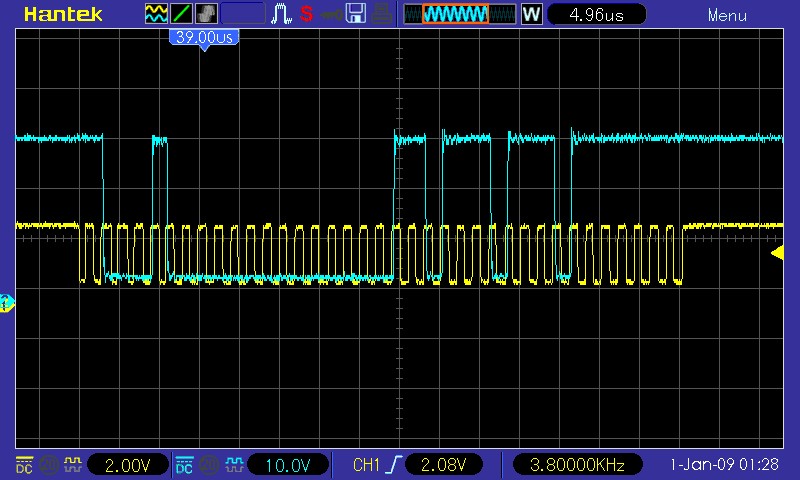Click the 39.00us horizontal trigger position marker

[204, 37]
